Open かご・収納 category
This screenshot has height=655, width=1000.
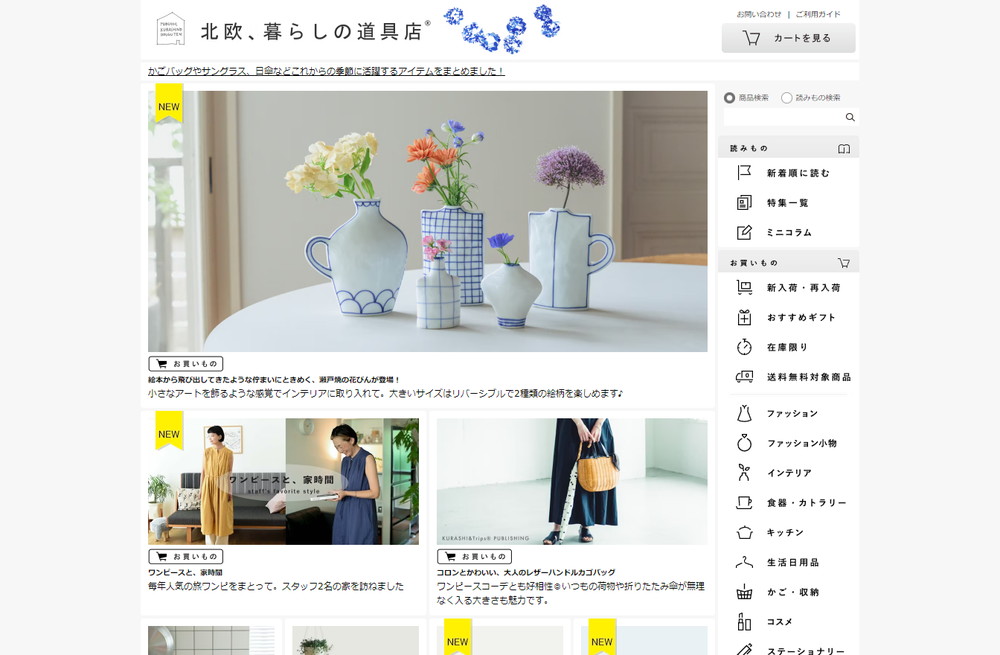tap(793, 592)
